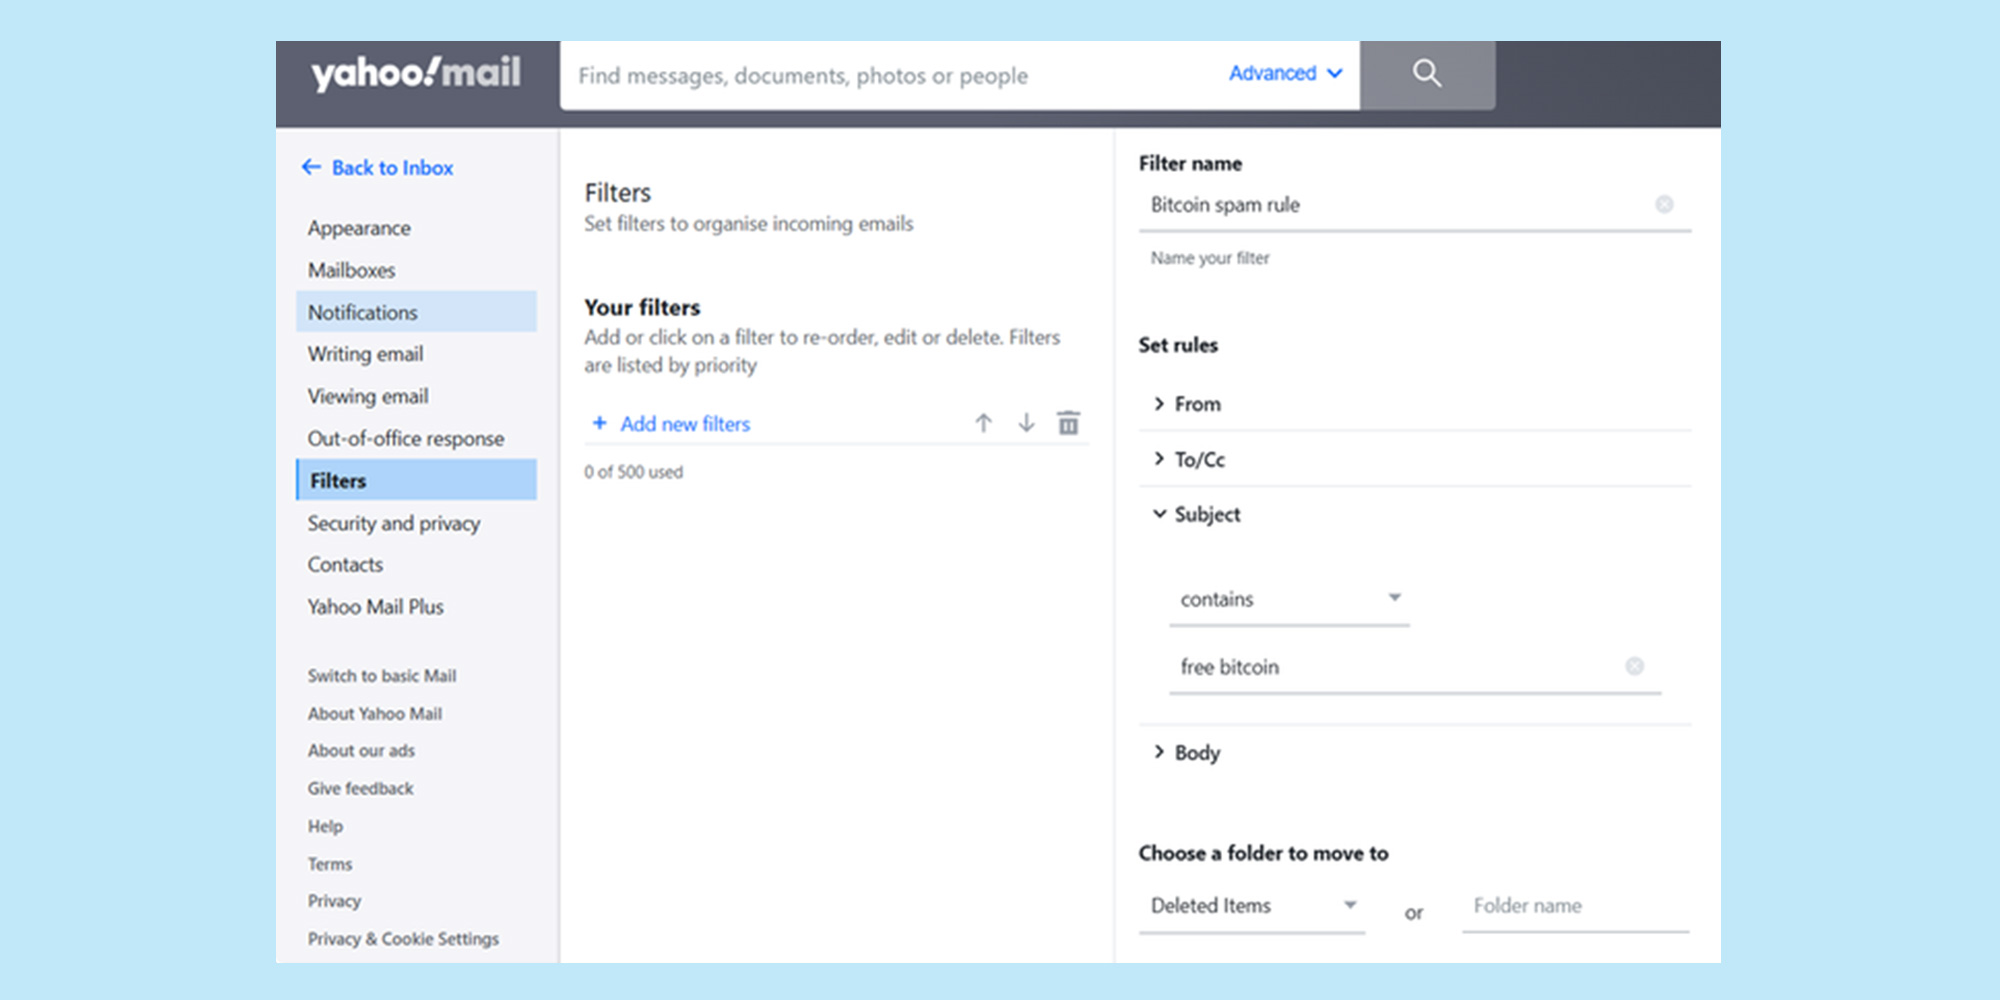2000x1000 pixels.
Task: Click the search magnifier icon
Action: (1427, 74)
